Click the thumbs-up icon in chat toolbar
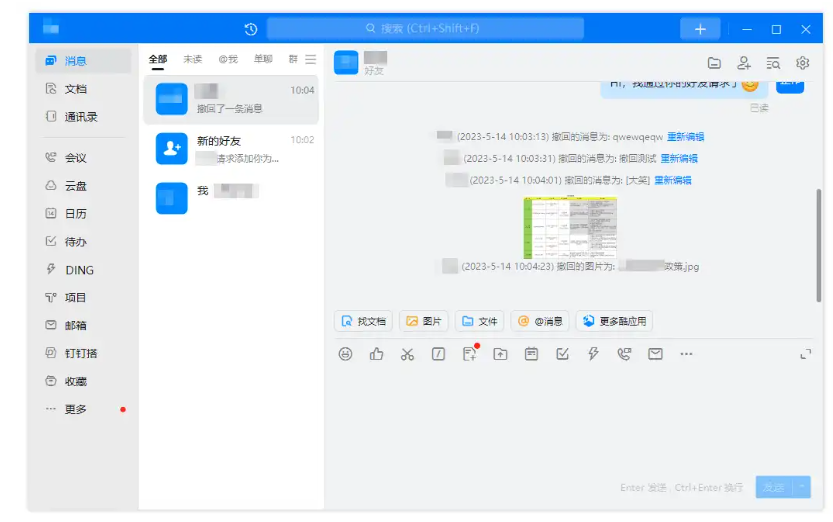 (376, 354)
